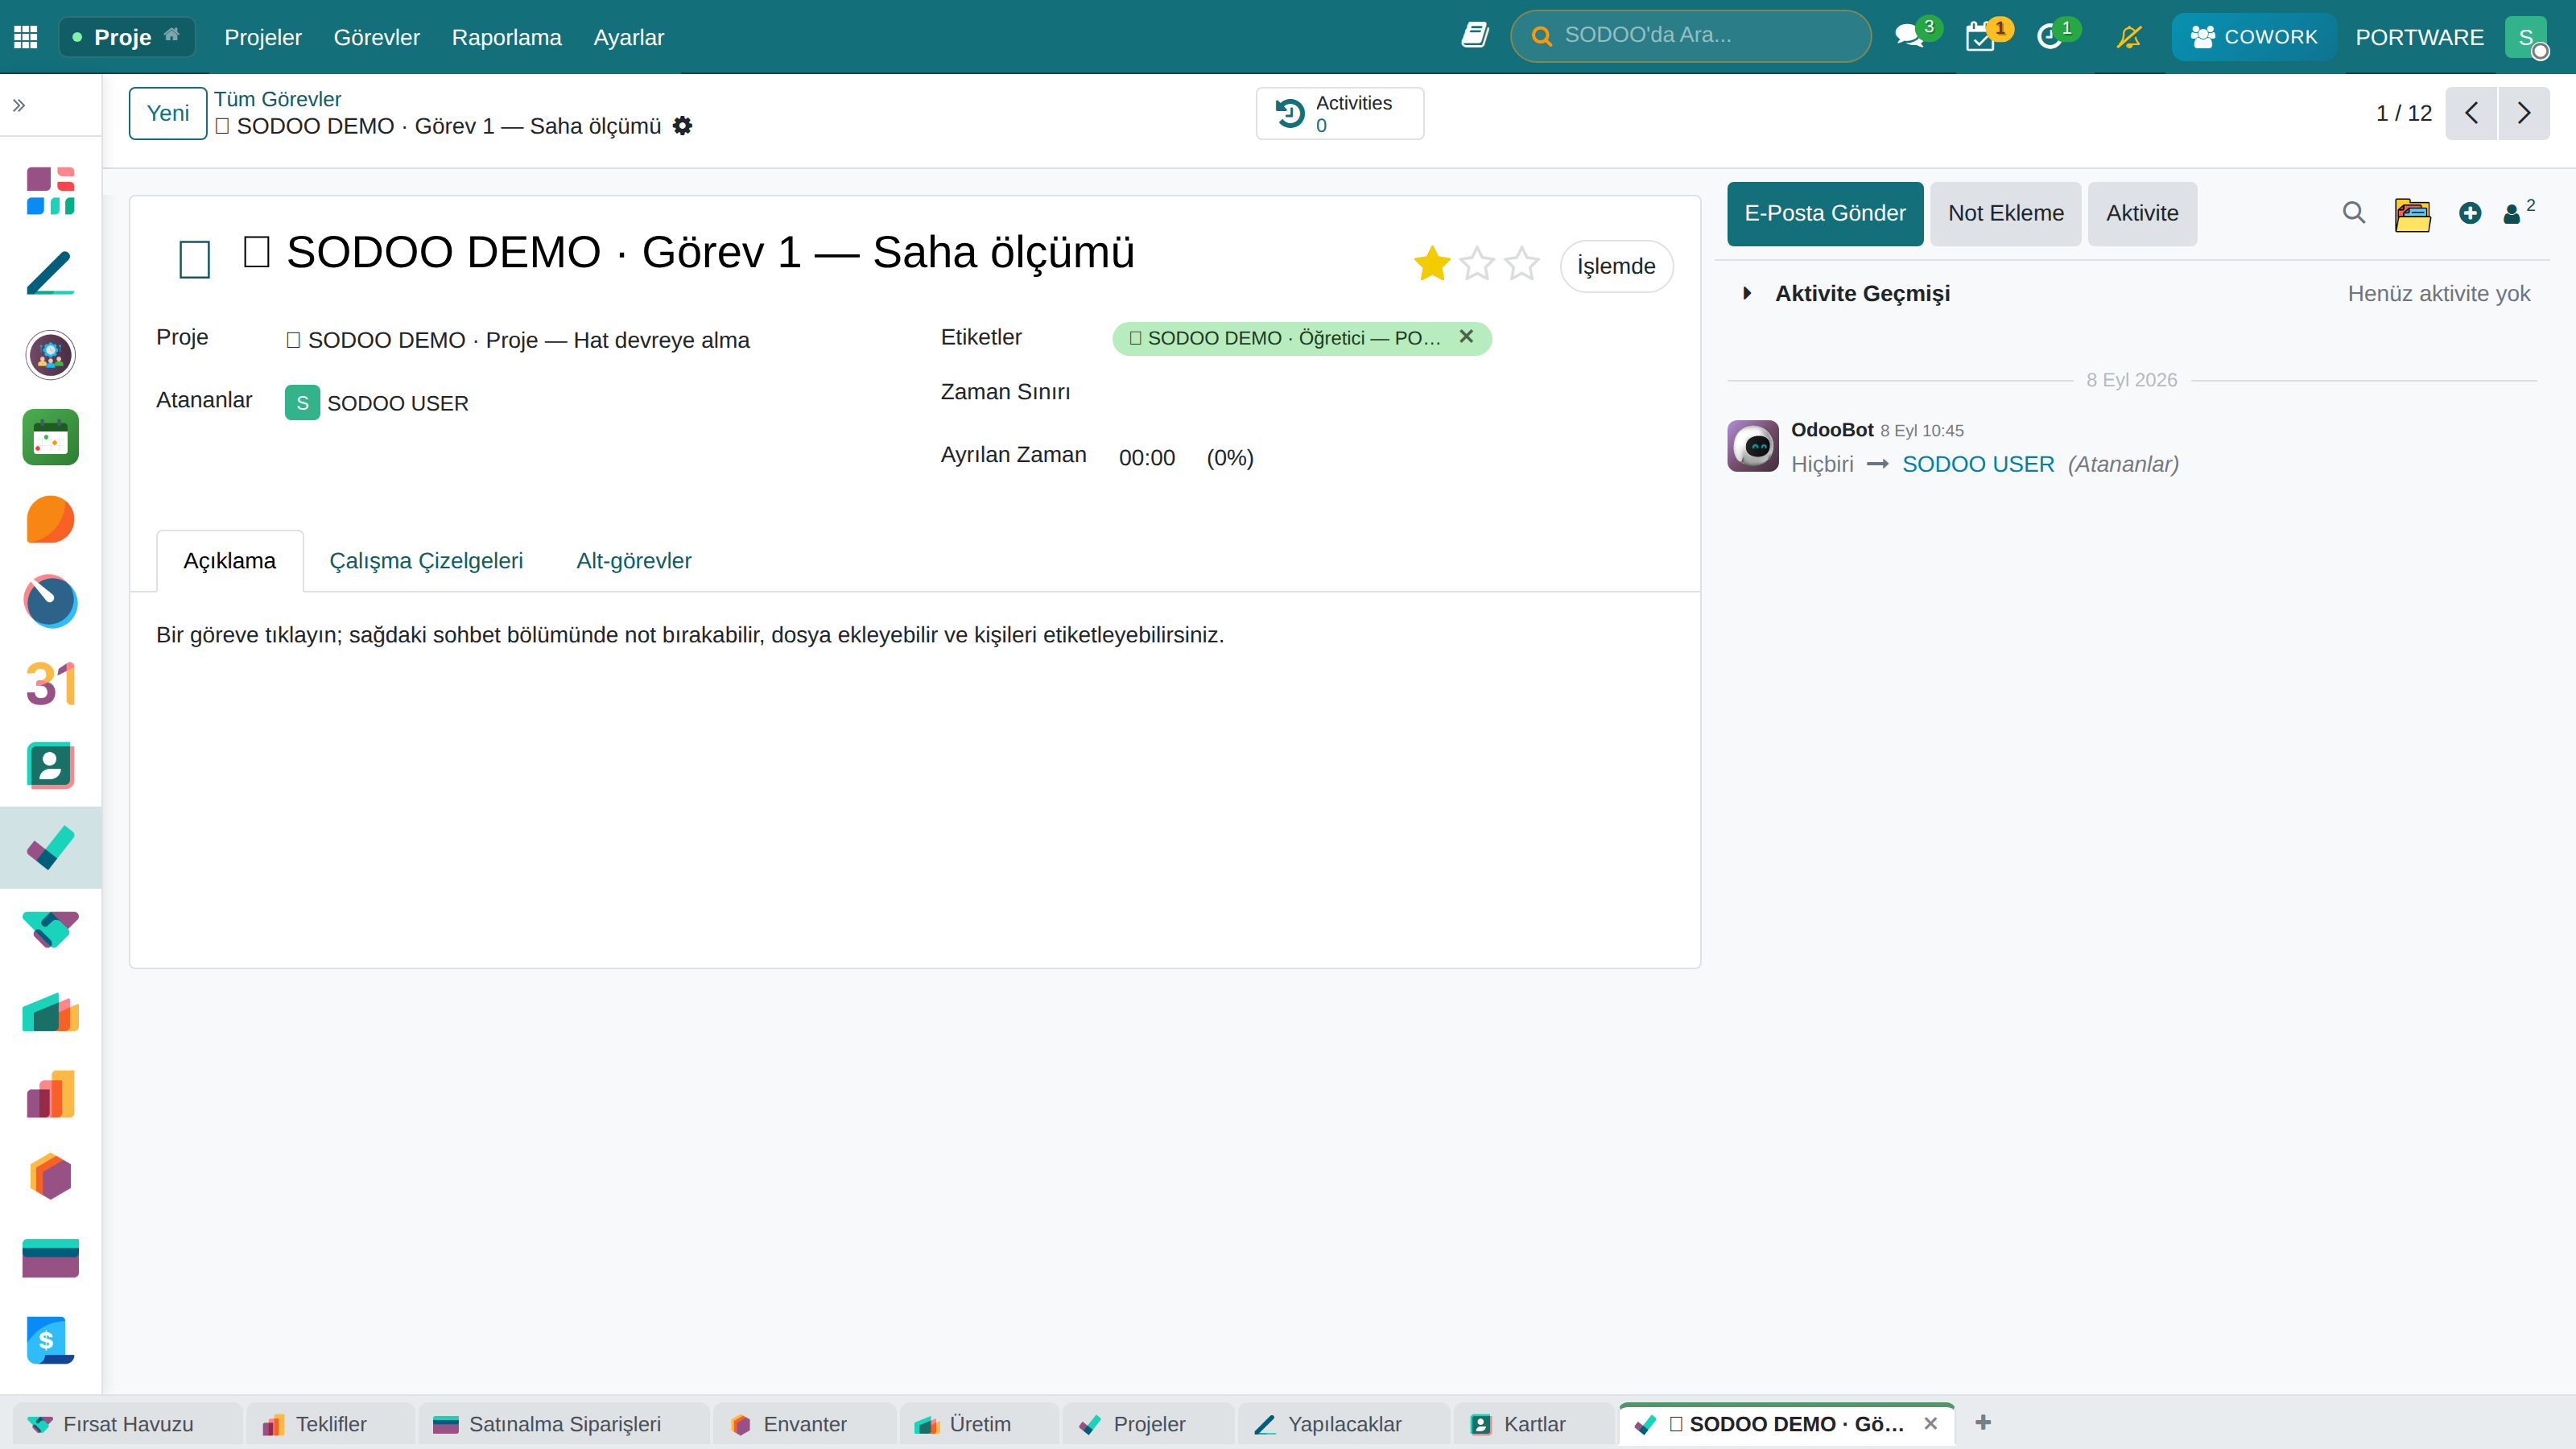
Task: Click the Not Ekleme button
Action: click(2006, 213)
